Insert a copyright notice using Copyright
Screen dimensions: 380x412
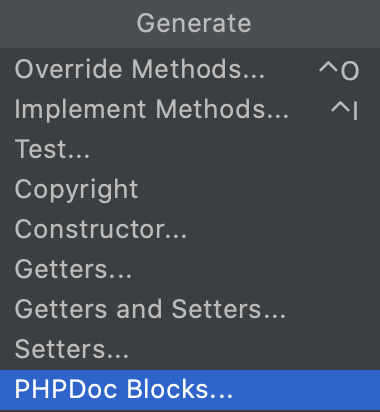[x=190, y=190]
